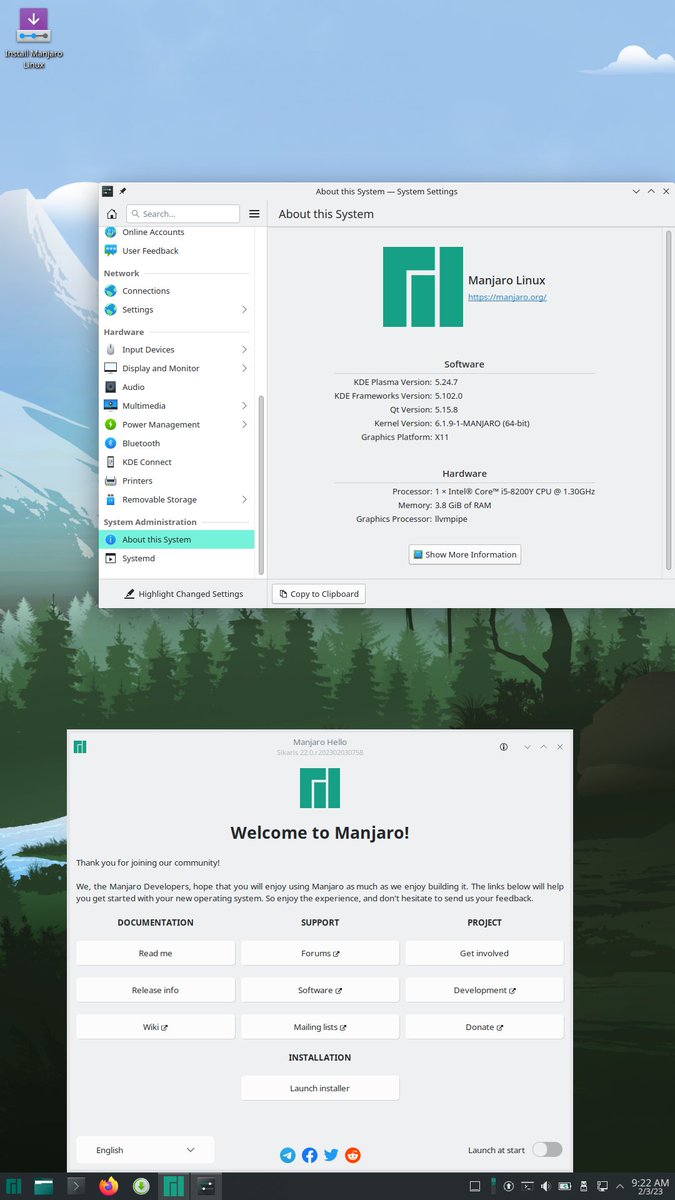Click Copy to Clipboard button
Screen dimensions: 675x1200
[318, 594]
